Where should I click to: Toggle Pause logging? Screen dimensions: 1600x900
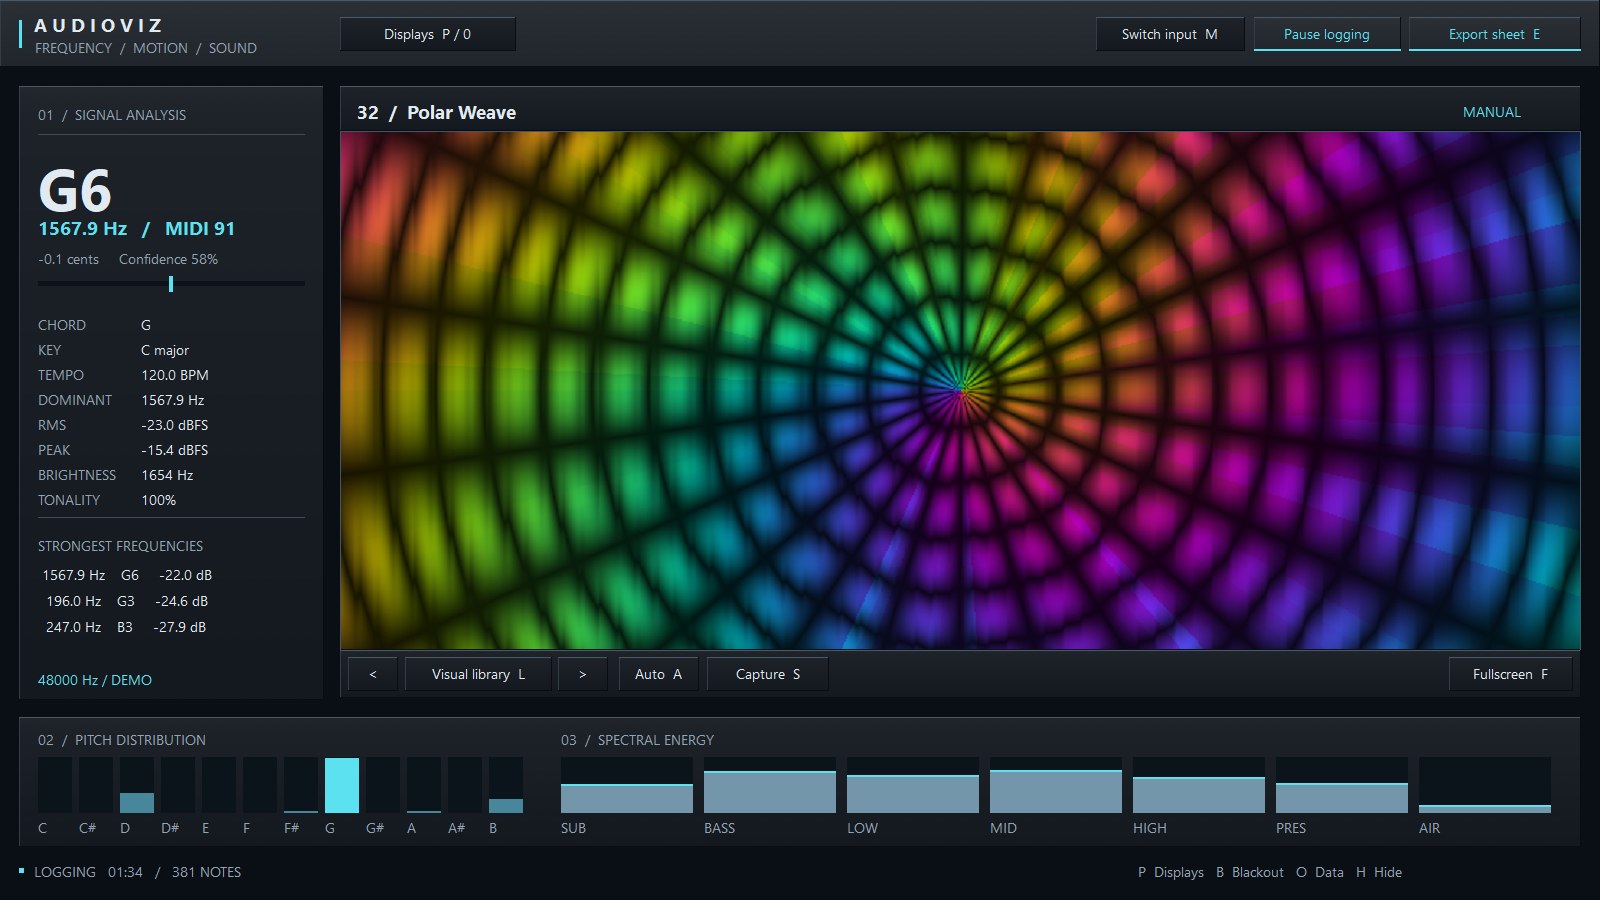pos(1327,34)
